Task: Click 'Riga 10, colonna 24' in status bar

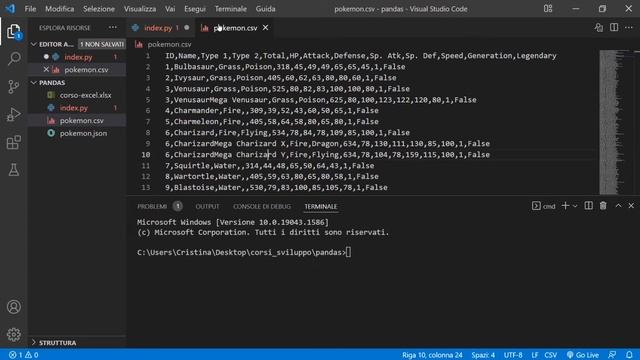Action: 432,355
